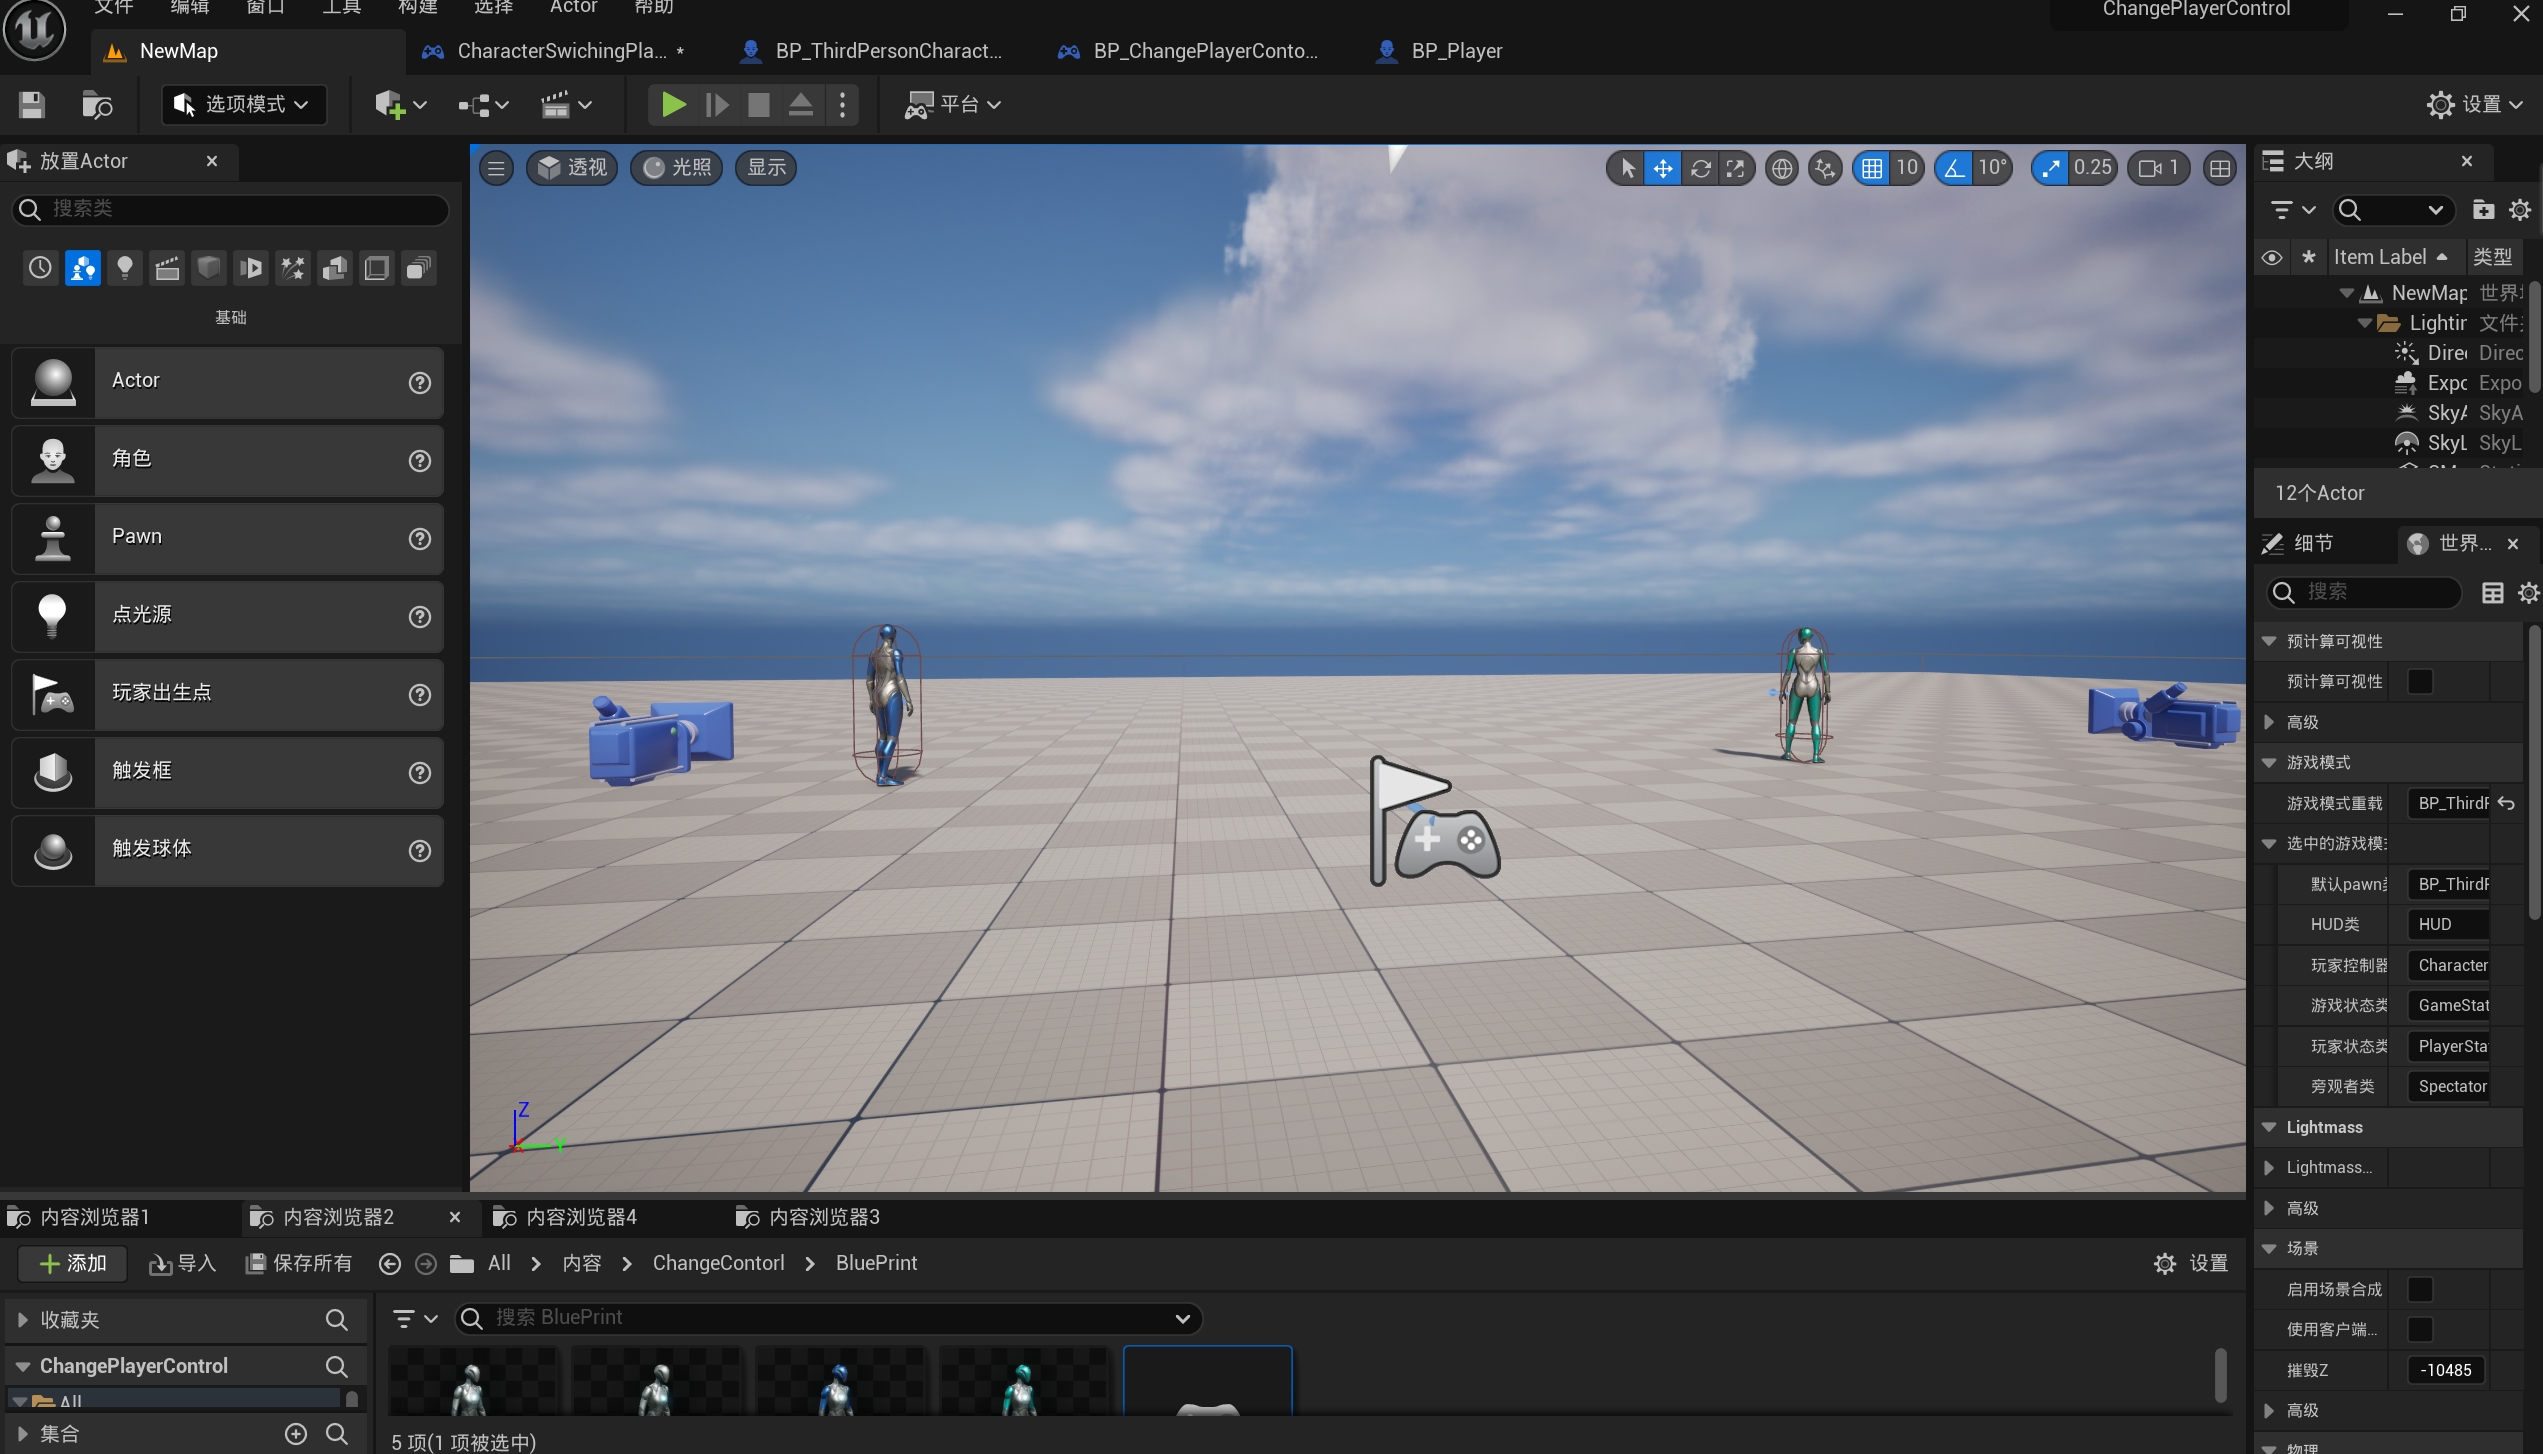Screen dimensions: 2543x1454
Task: Click the save current level icon
Action: [x=32, y=105]
